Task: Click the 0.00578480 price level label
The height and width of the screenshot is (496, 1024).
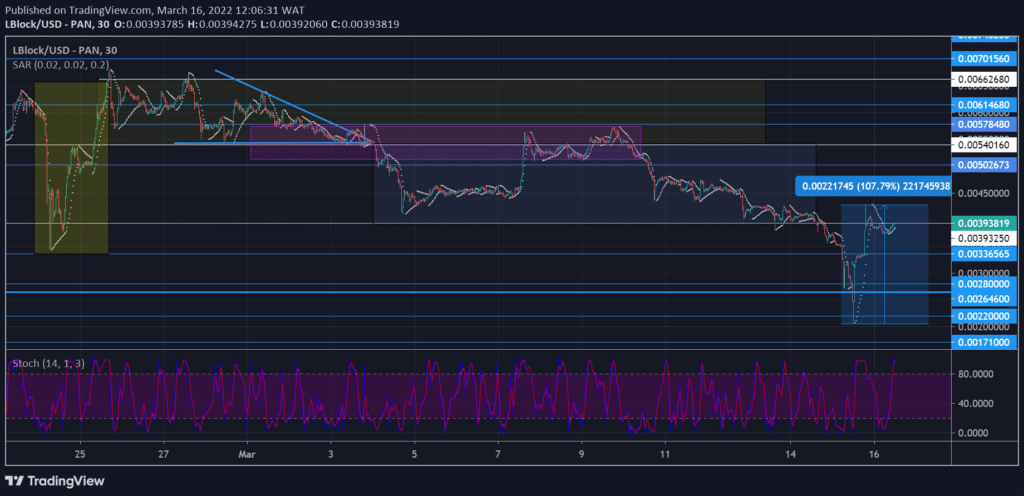Action: pyautogui.click(x=983, y=123)
